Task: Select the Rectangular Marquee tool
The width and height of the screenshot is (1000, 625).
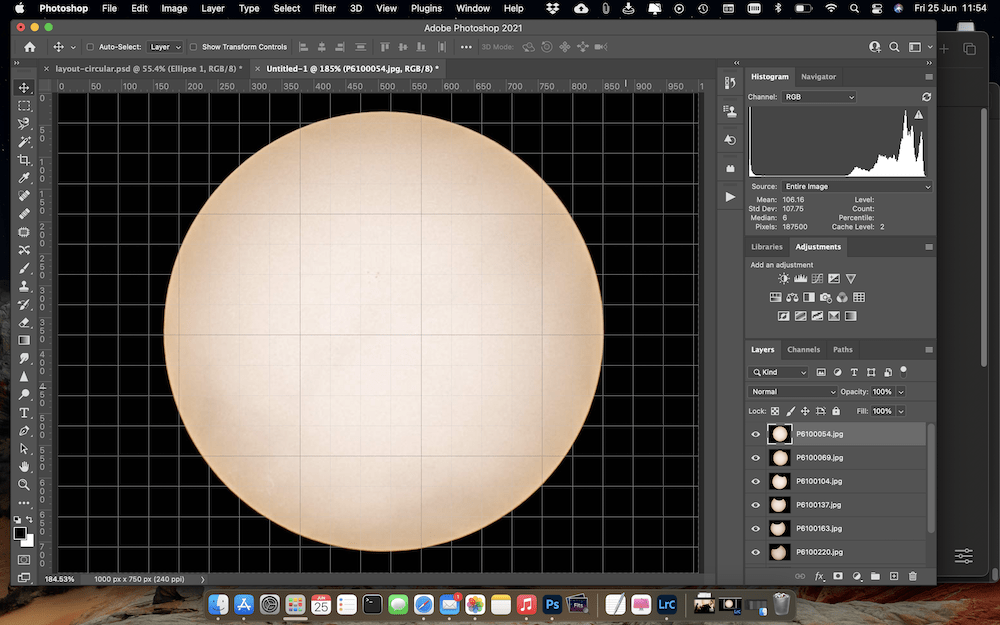Action: click(x=24, y=106)
